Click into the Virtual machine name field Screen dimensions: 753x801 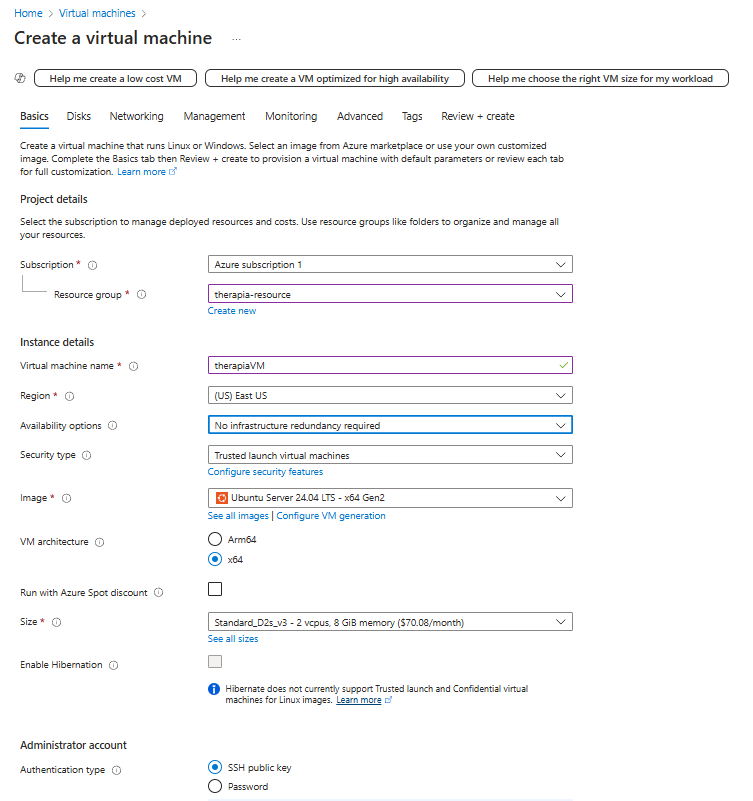pyautogui.click(x=390, y=365)
